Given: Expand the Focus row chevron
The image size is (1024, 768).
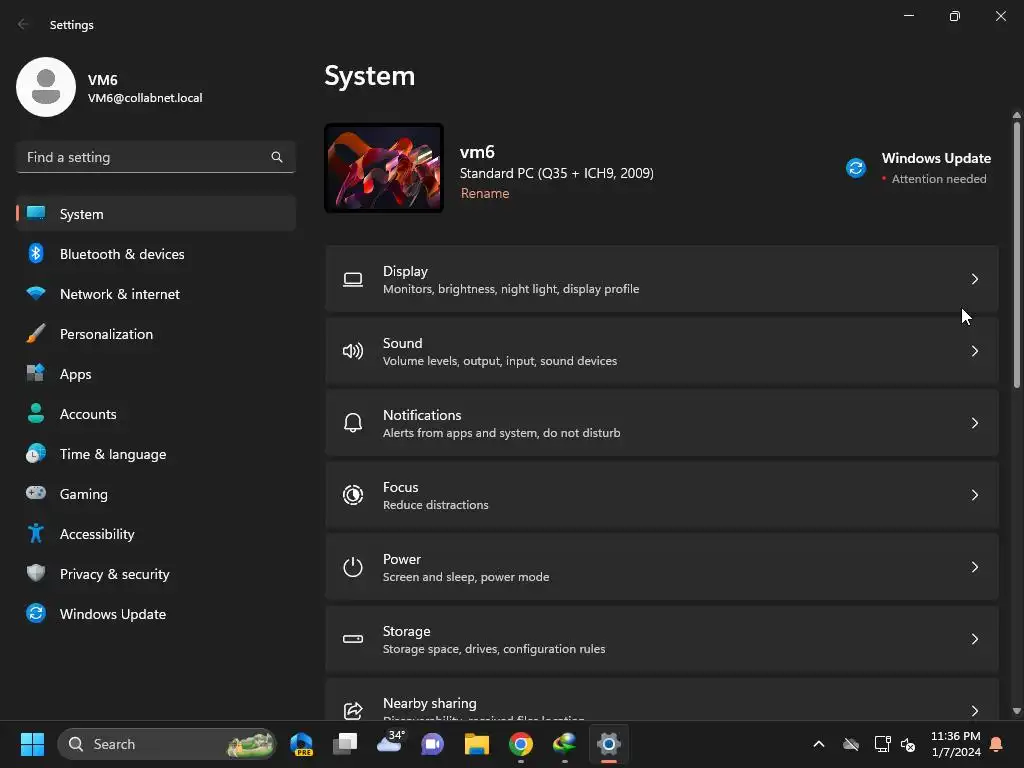Looking at the screenshot, I should click(x=974, y=495).
